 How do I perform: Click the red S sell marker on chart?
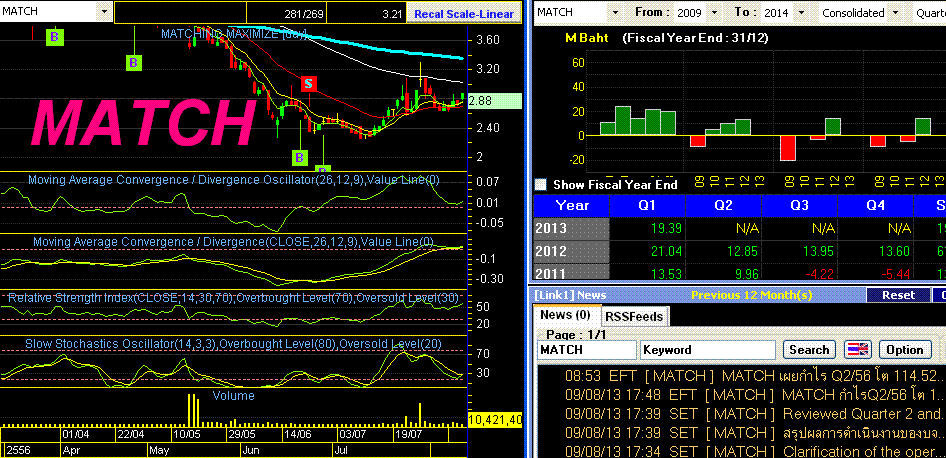point(309,84)
